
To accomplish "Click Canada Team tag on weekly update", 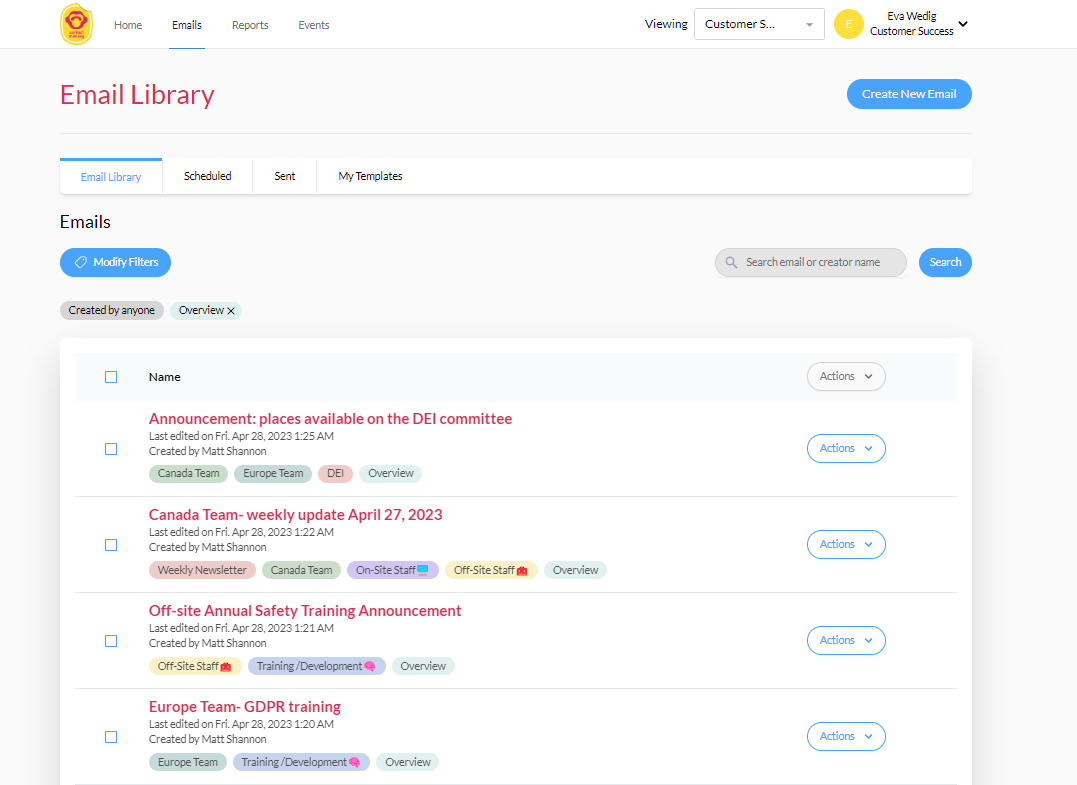I will click(301, 570).
